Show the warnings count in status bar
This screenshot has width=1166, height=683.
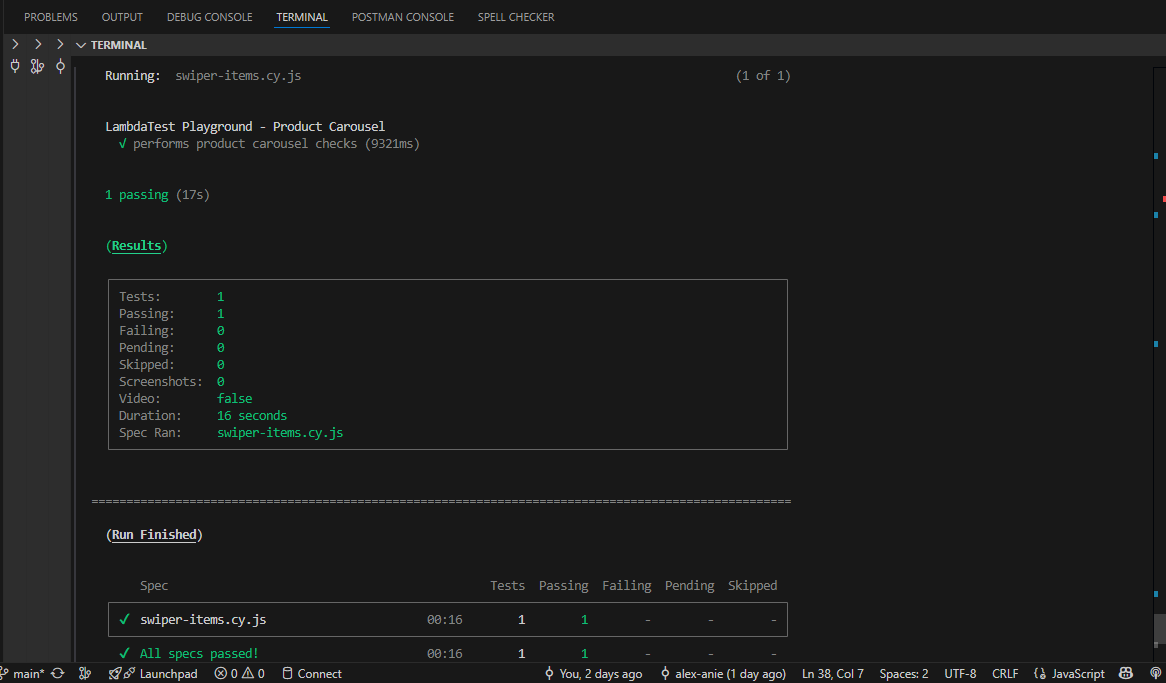pos(253,673)
